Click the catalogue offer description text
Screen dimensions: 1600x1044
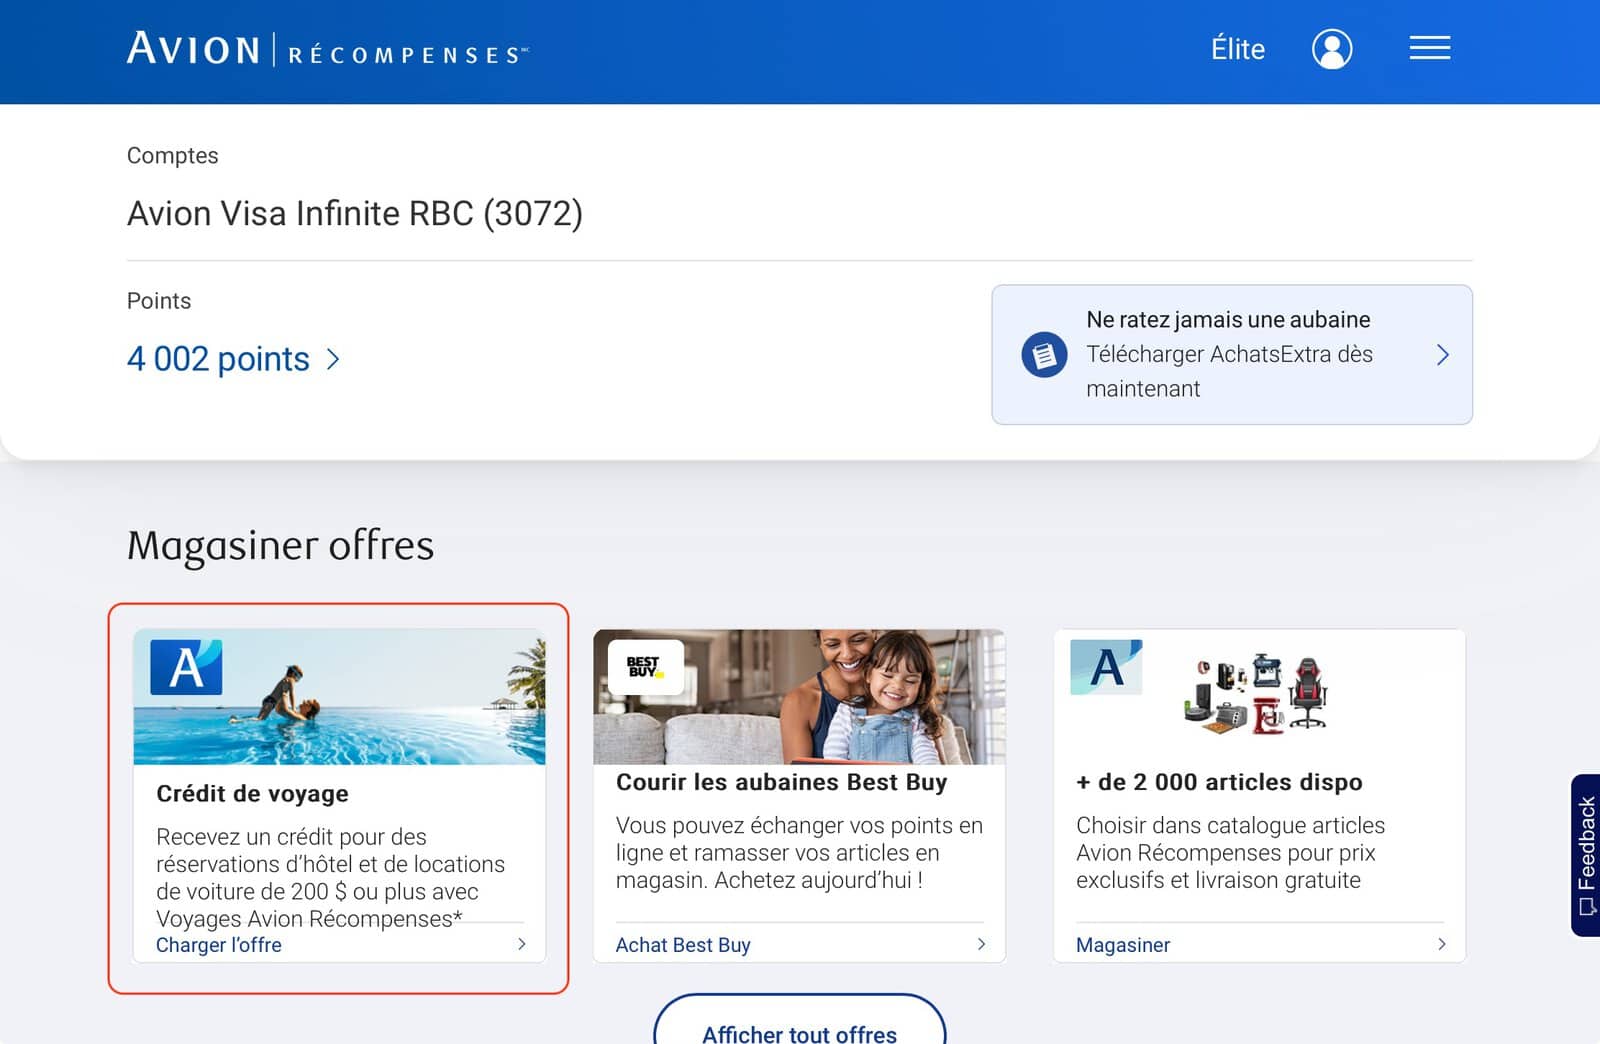point(1230,853)
